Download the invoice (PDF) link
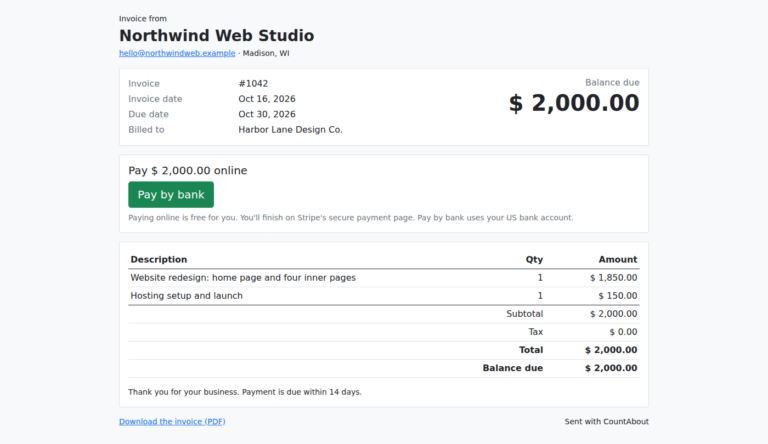The width and height of the screenshot is (768, 444). pos(172,421)
